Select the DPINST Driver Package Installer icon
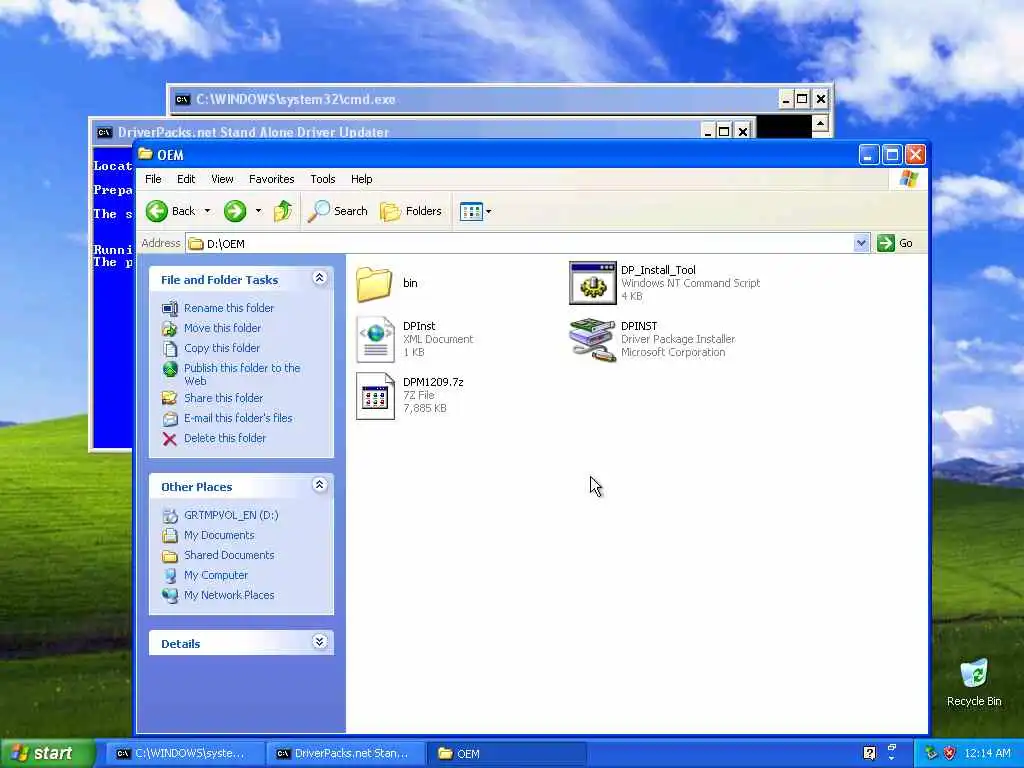Screen dimensions: 1024x768 coord(592,340)
